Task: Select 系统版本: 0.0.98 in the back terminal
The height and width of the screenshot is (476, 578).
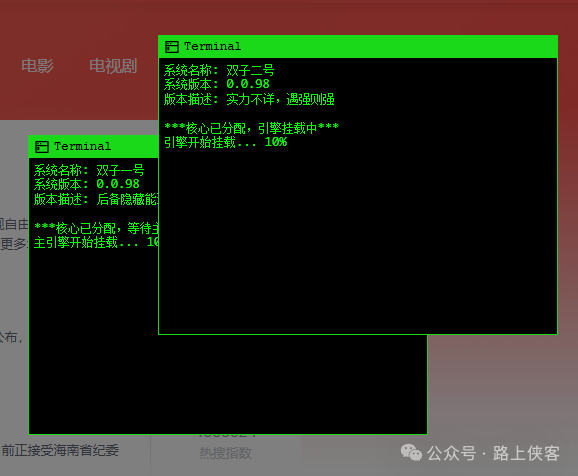Action: [87, 184]
